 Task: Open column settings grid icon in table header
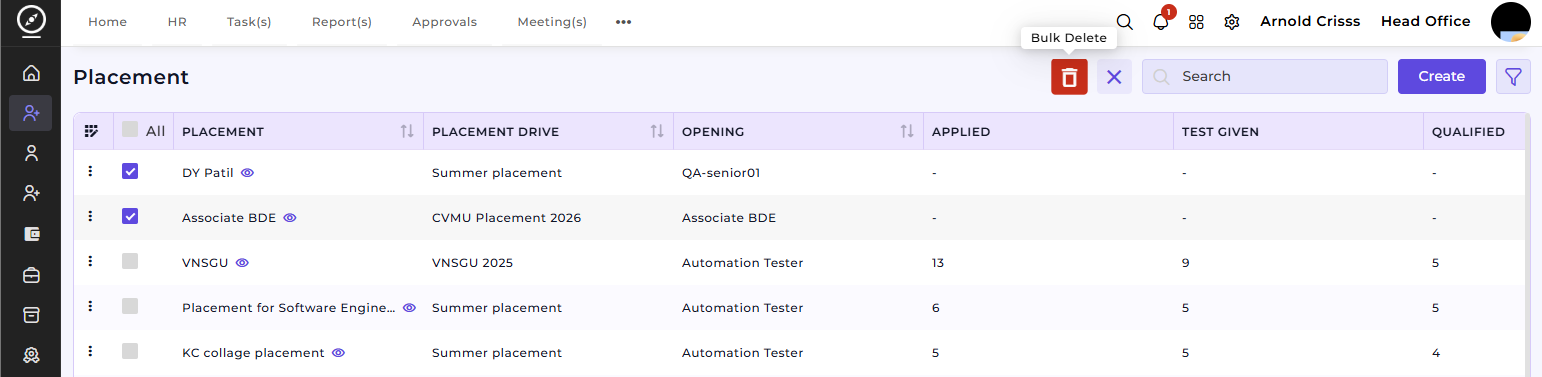pos(92,131)
